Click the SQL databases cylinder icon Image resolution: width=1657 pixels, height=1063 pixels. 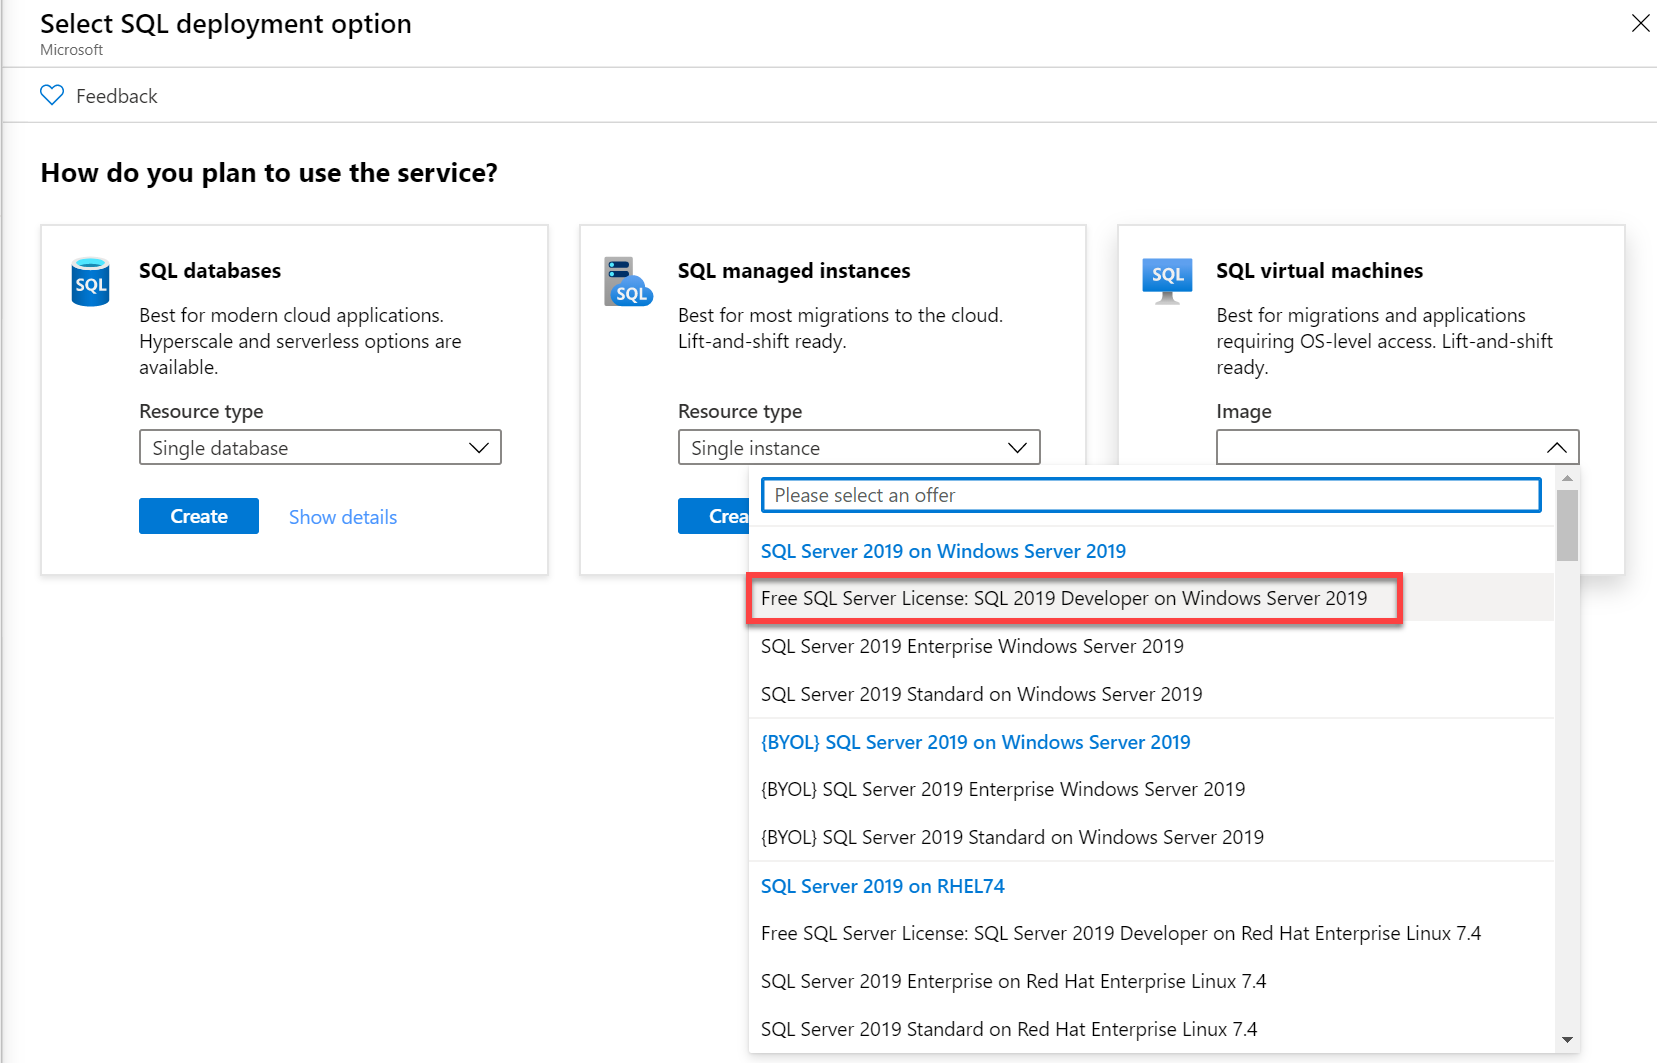pyautogui.click(x=90, y=282)
